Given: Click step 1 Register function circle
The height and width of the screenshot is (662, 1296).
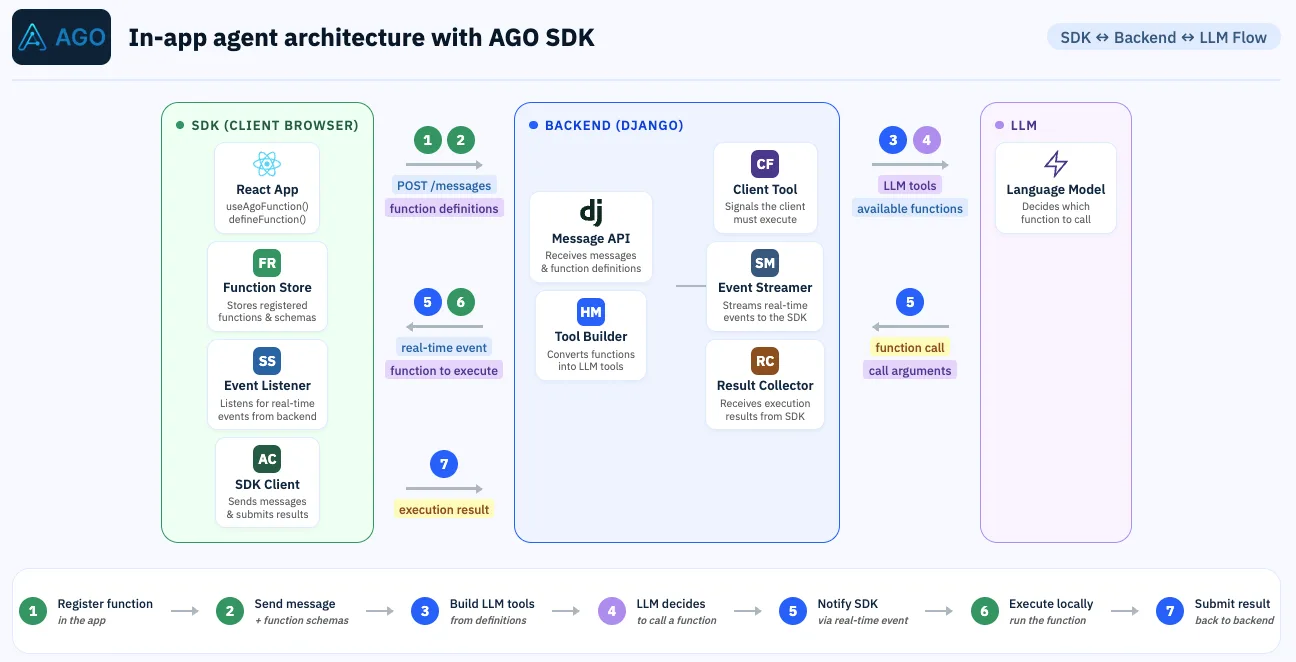Looking at the screenshot, I should click(32, 610).
